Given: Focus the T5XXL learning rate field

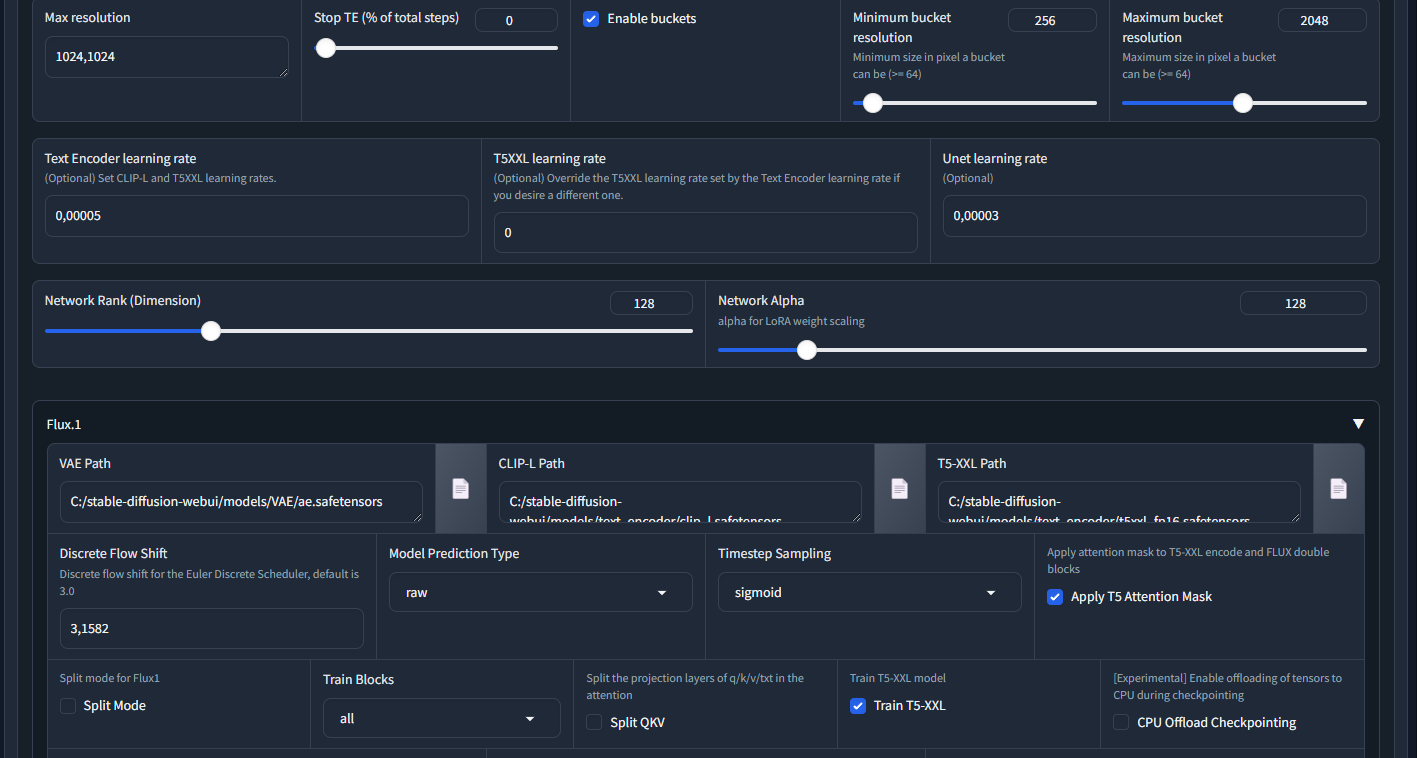Looking at the screenshot, I should click(x=706, y=232).
